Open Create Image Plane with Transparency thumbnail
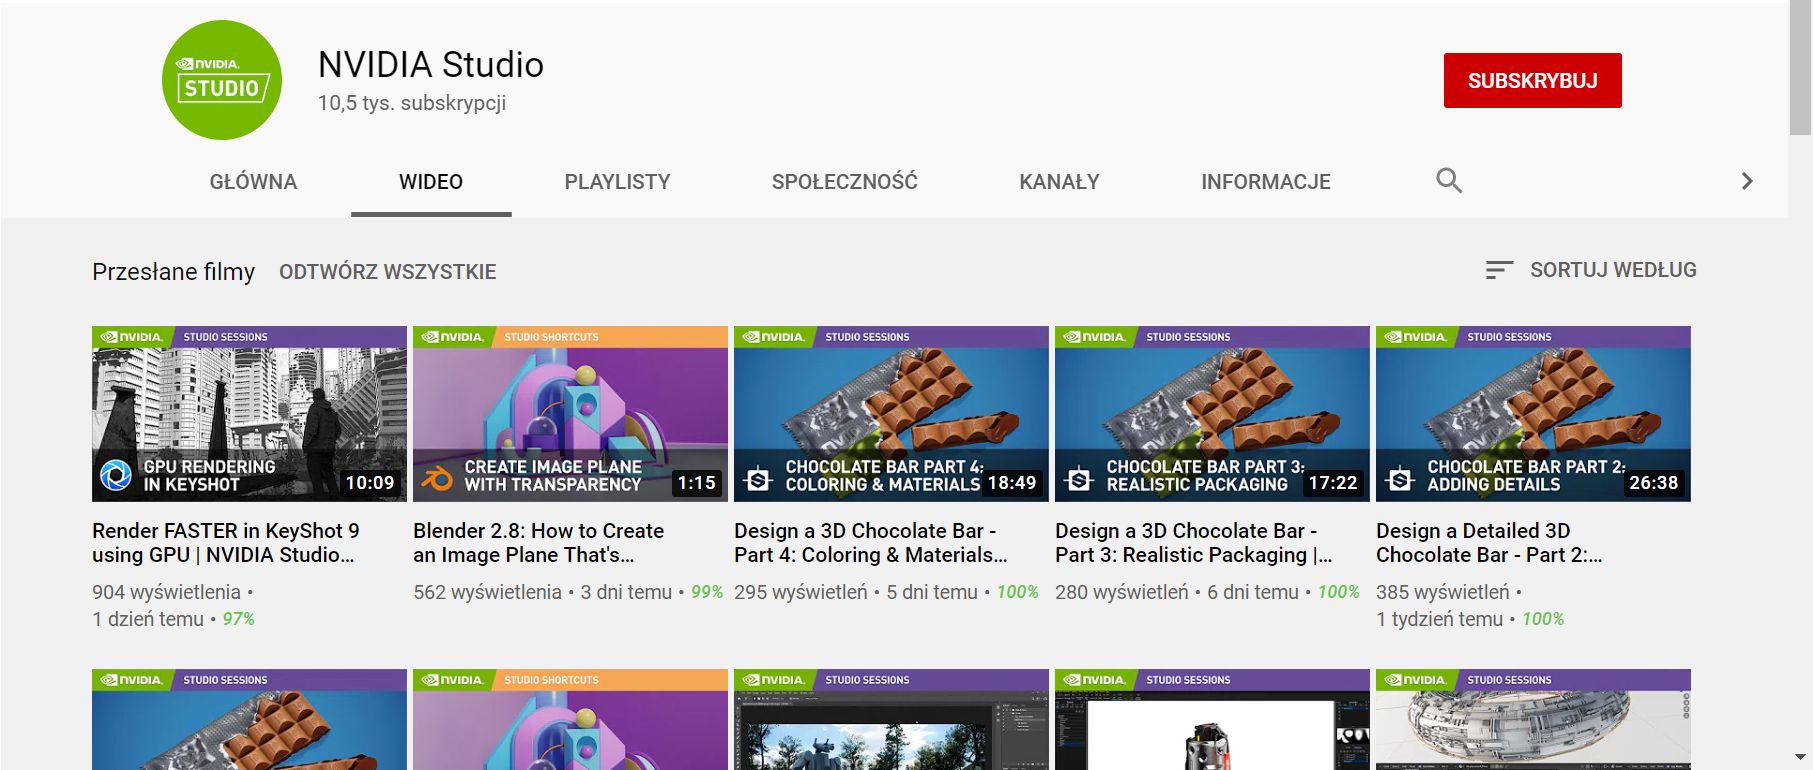This screenshot has height=770, width=1813. click(570, 414)
